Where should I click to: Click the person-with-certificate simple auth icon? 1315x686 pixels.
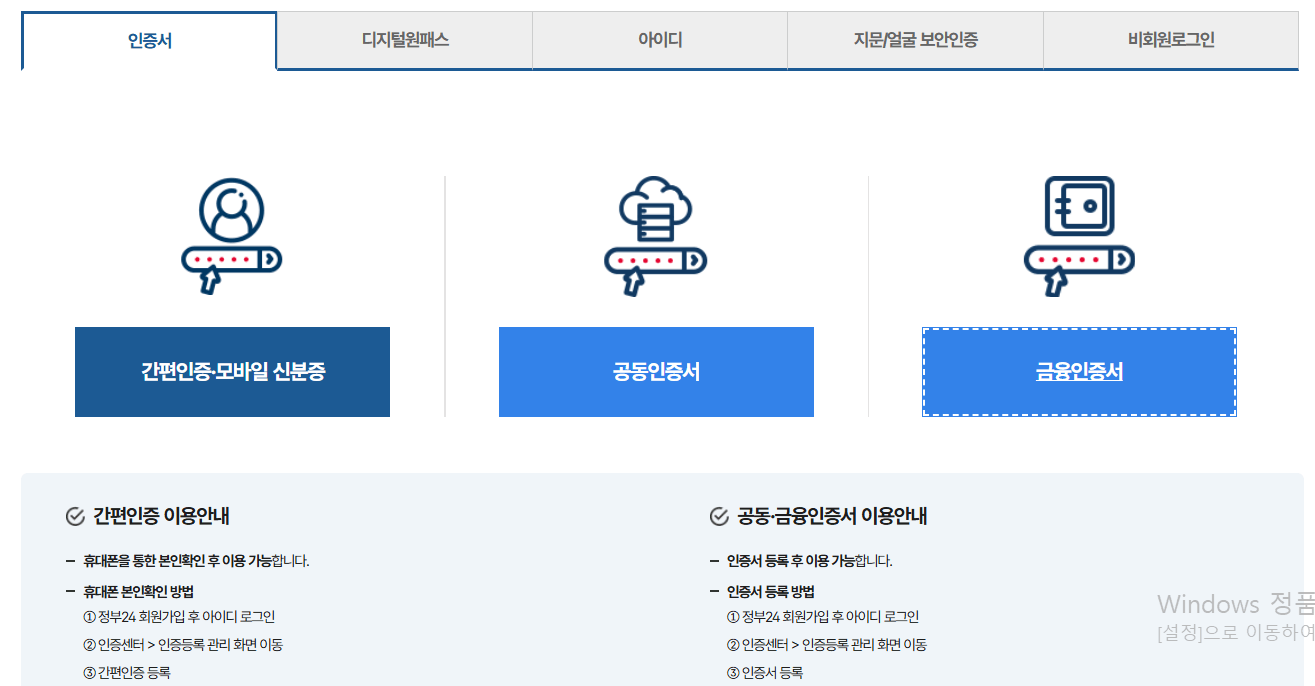[232, 230]
